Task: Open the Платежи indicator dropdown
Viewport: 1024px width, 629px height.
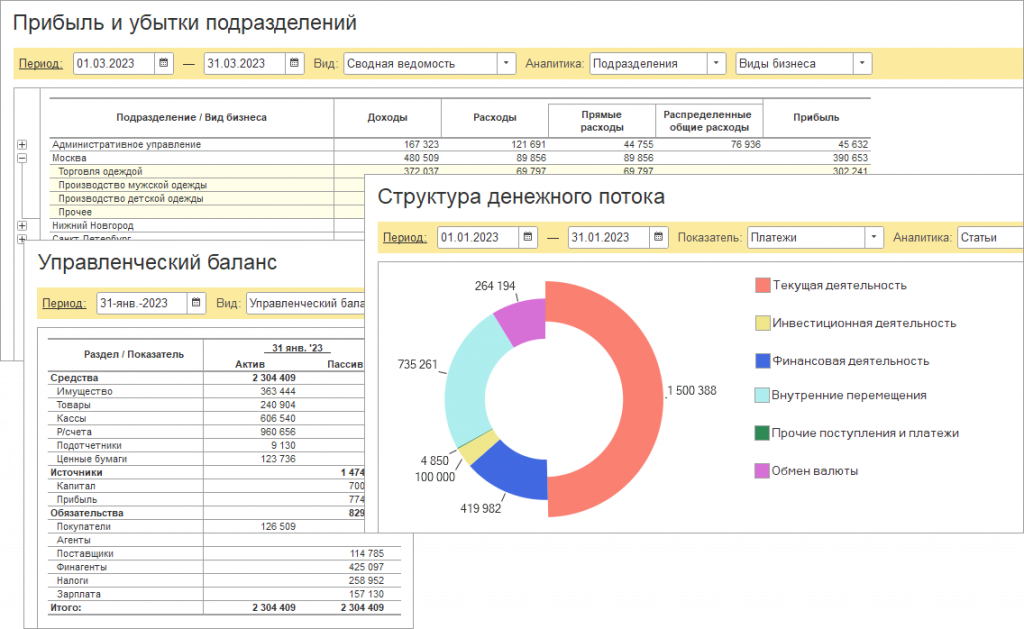Action: pyautogui.click(x=874, y=237)
